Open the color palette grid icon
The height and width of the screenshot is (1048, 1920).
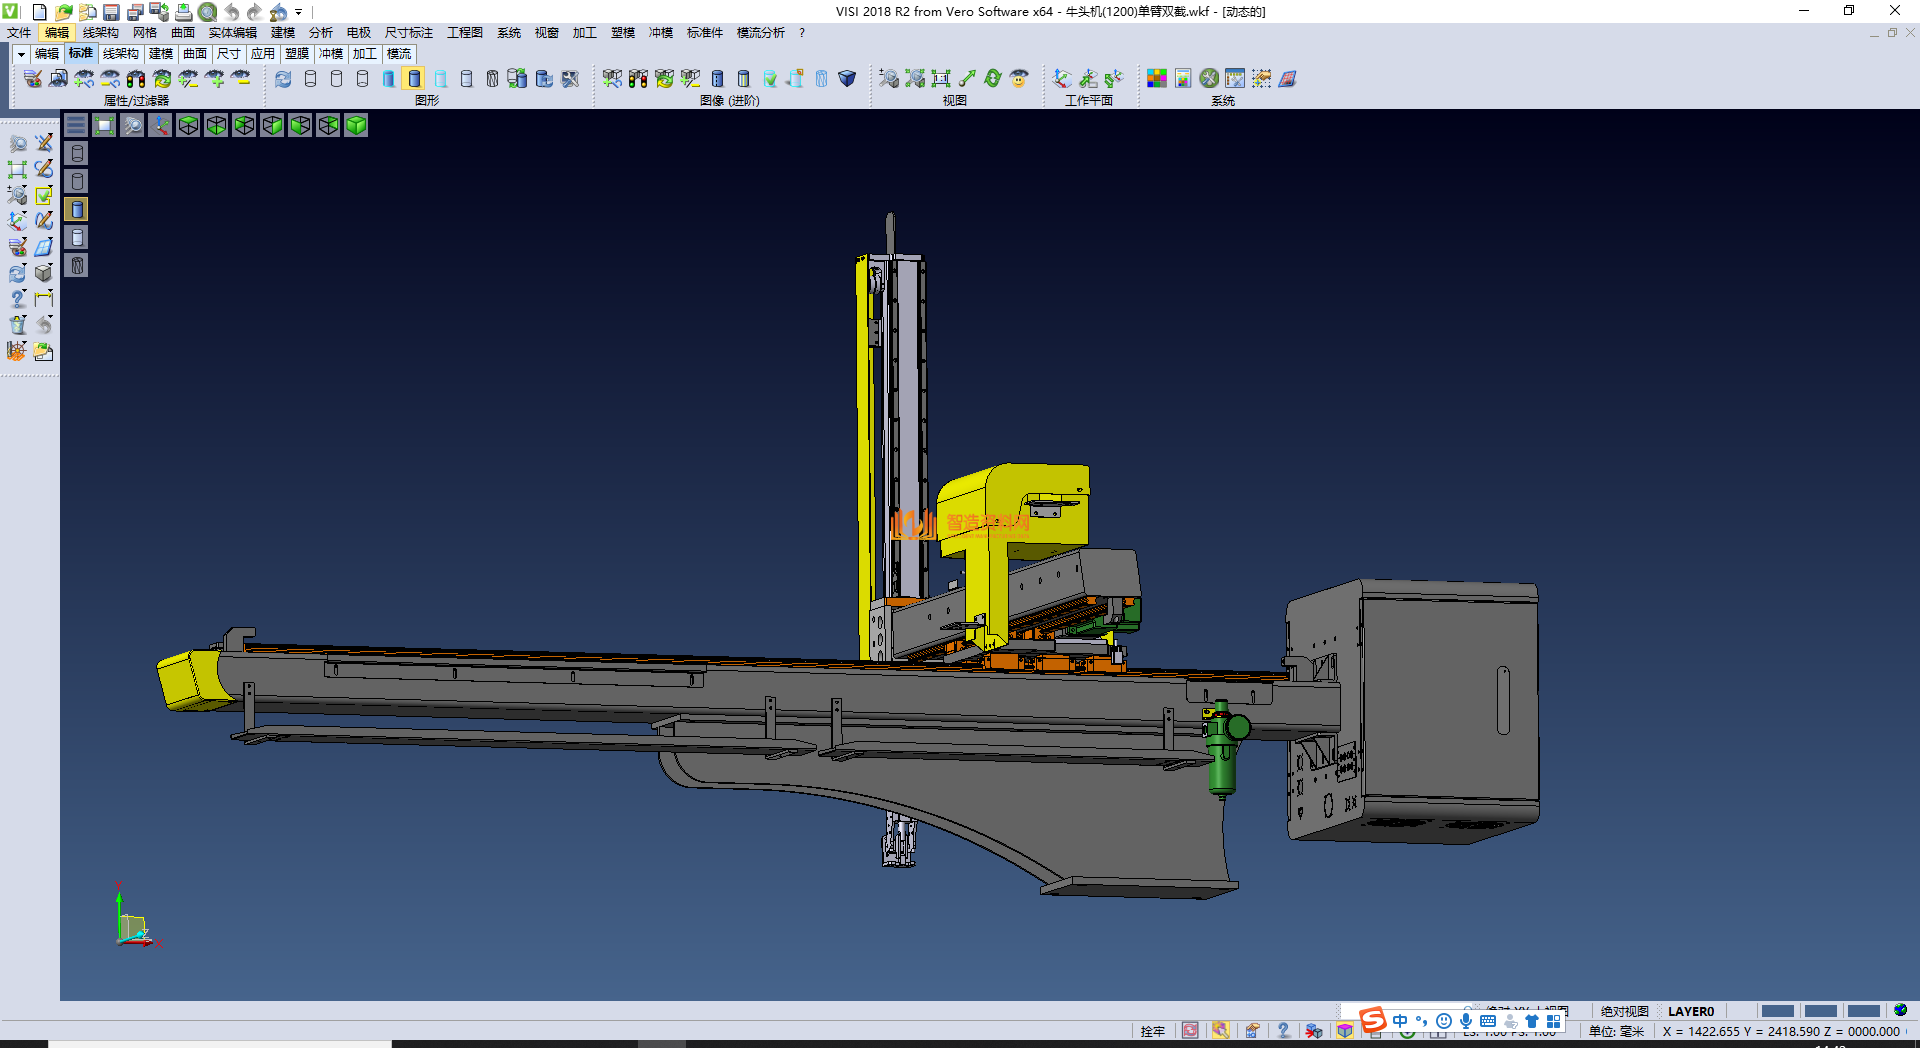point(1157,78)
